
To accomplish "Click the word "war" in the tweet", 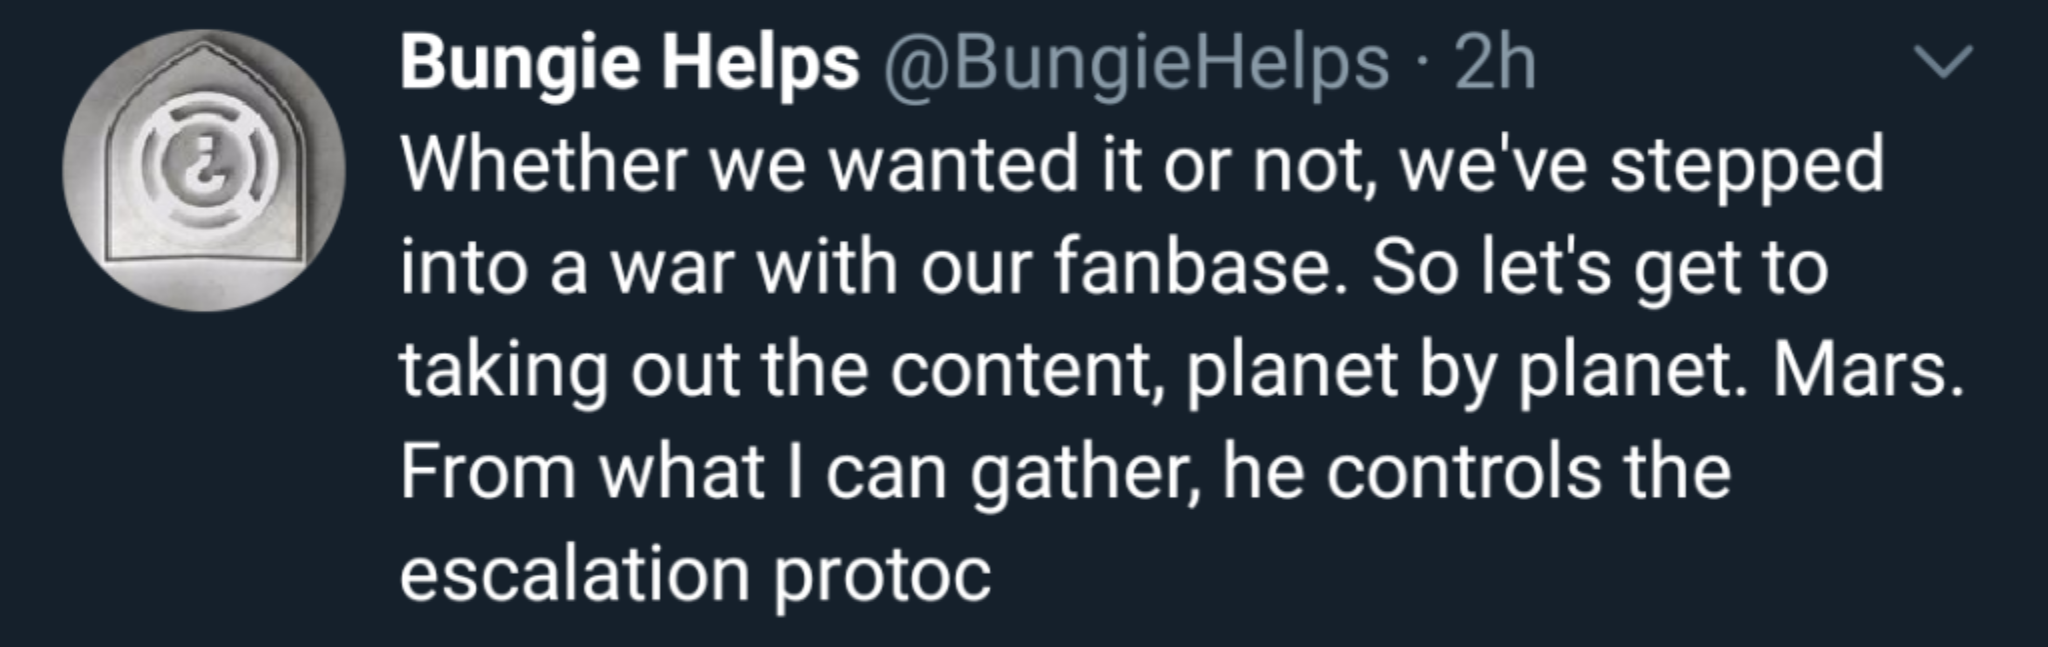I will 672,269.
